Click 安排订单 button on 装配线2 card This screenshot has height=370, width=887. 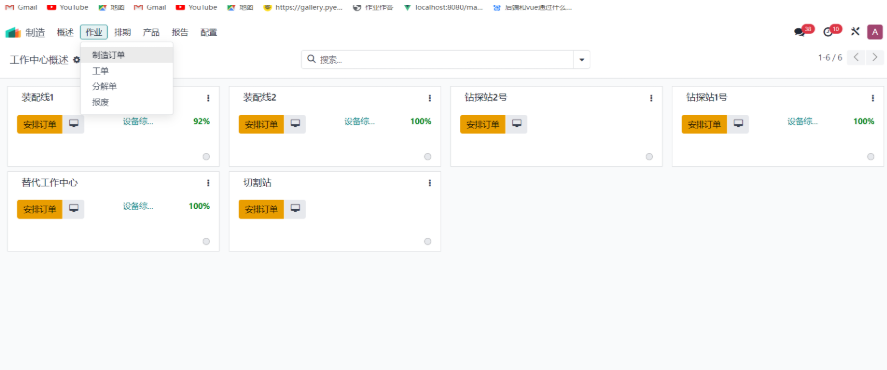[x=261, y=124]
